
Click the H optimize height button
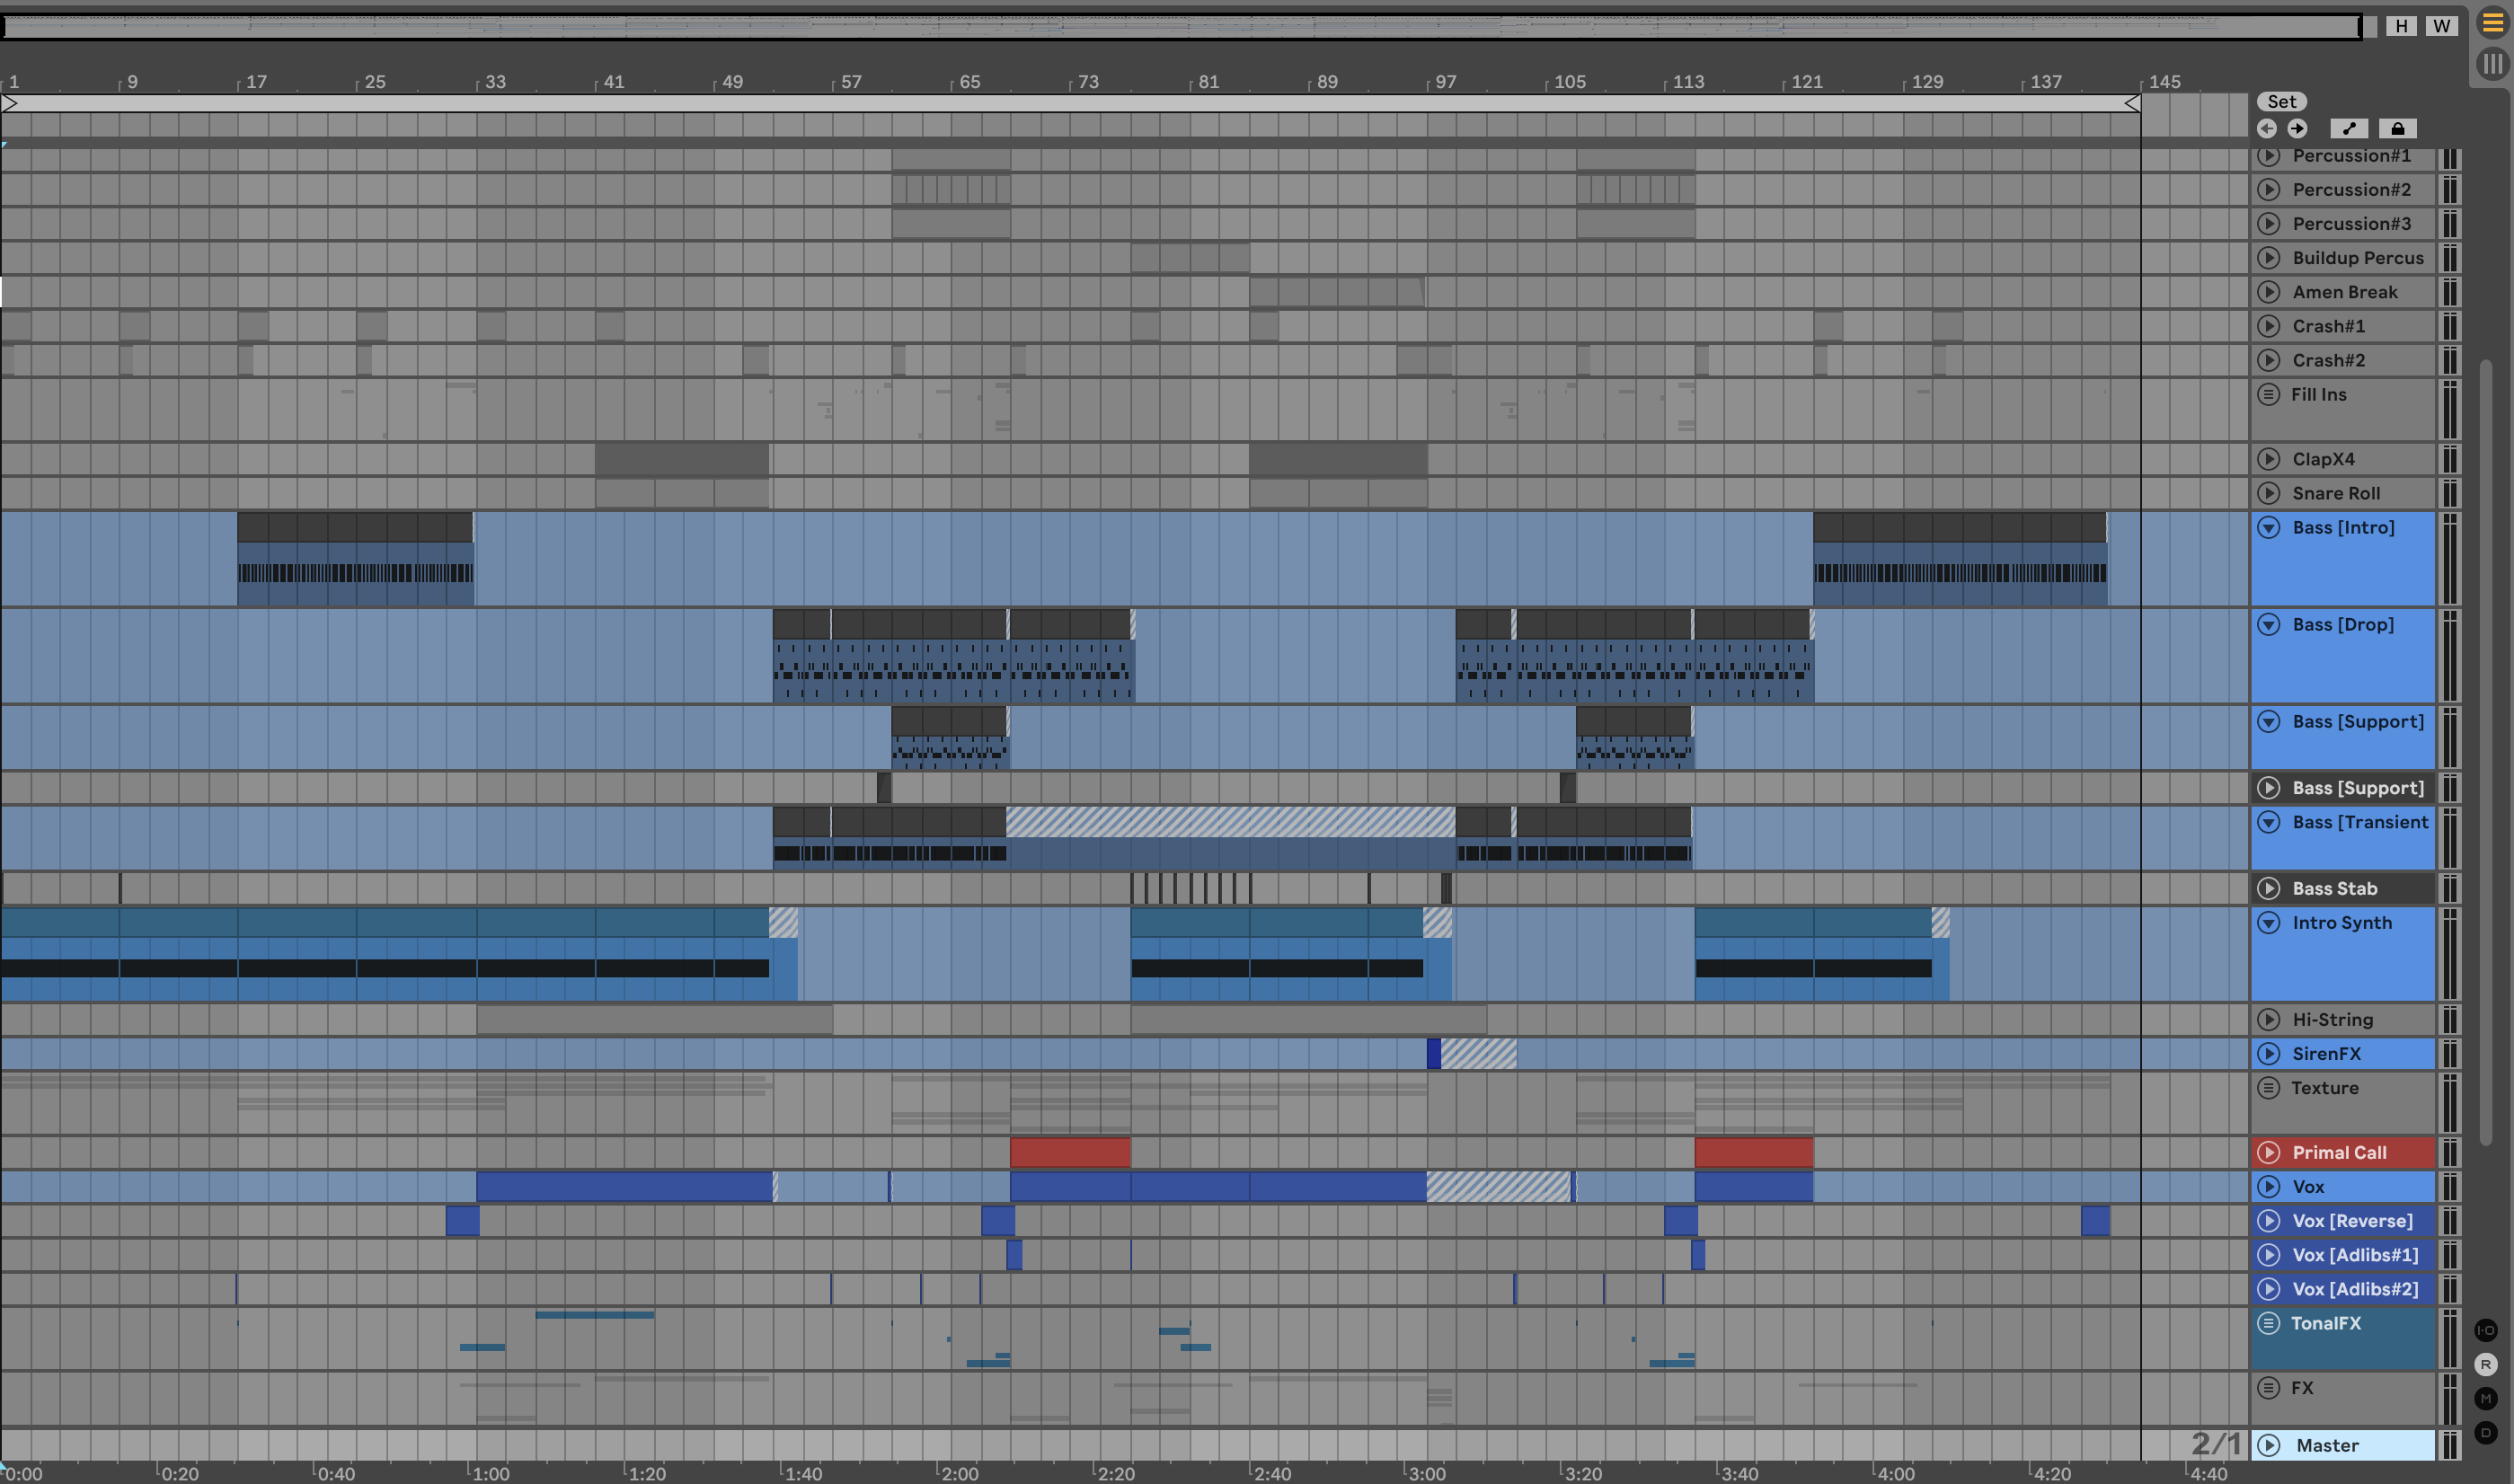2401,26
